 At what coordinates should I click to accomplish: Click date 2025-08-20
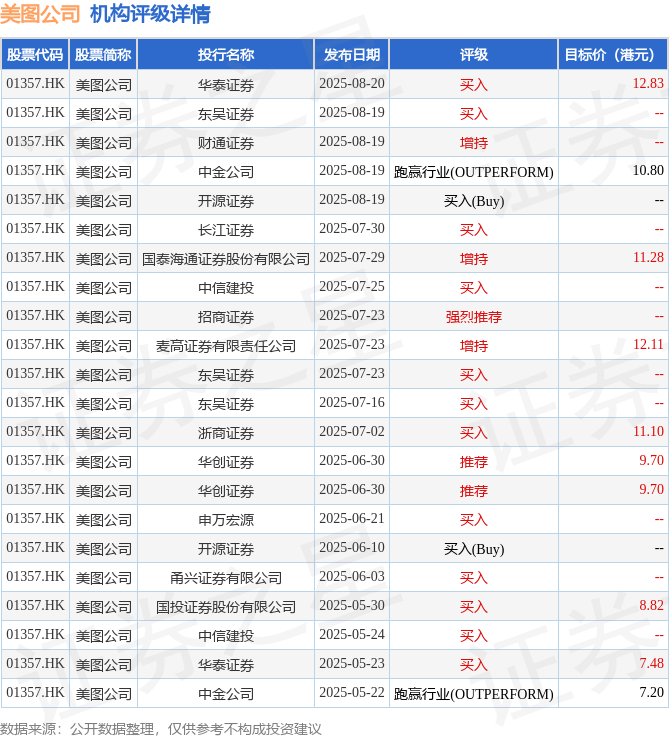352,83
